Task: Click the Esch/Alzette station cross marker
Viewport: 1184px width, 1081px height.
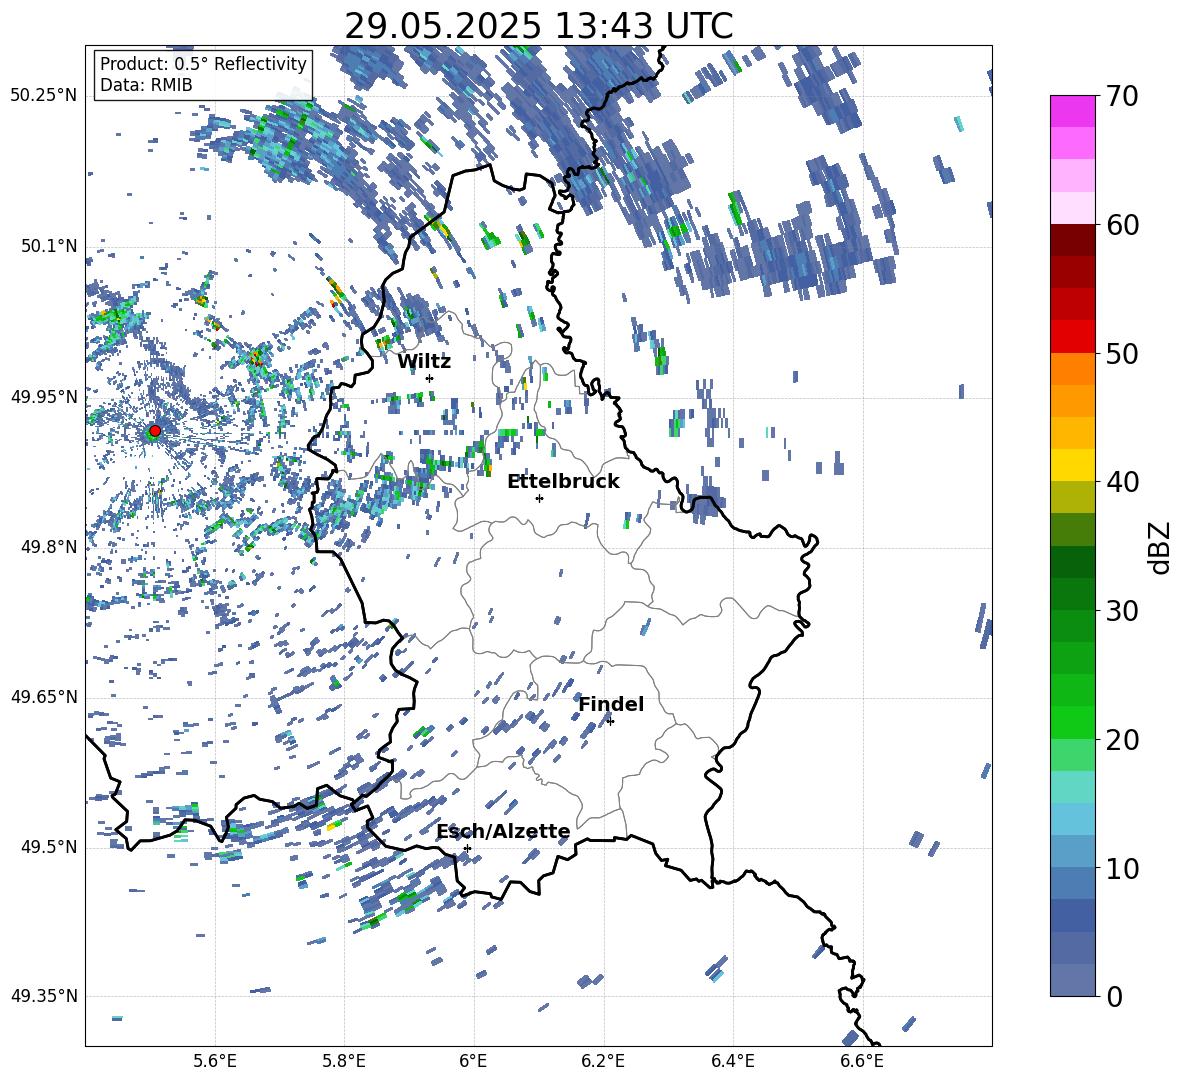Action: point(467,848)
